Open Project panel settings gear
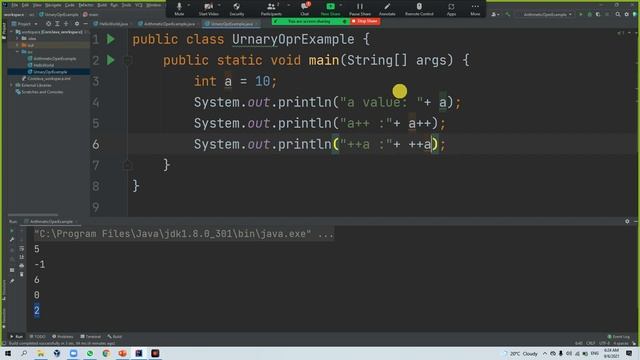 point(77,24)
